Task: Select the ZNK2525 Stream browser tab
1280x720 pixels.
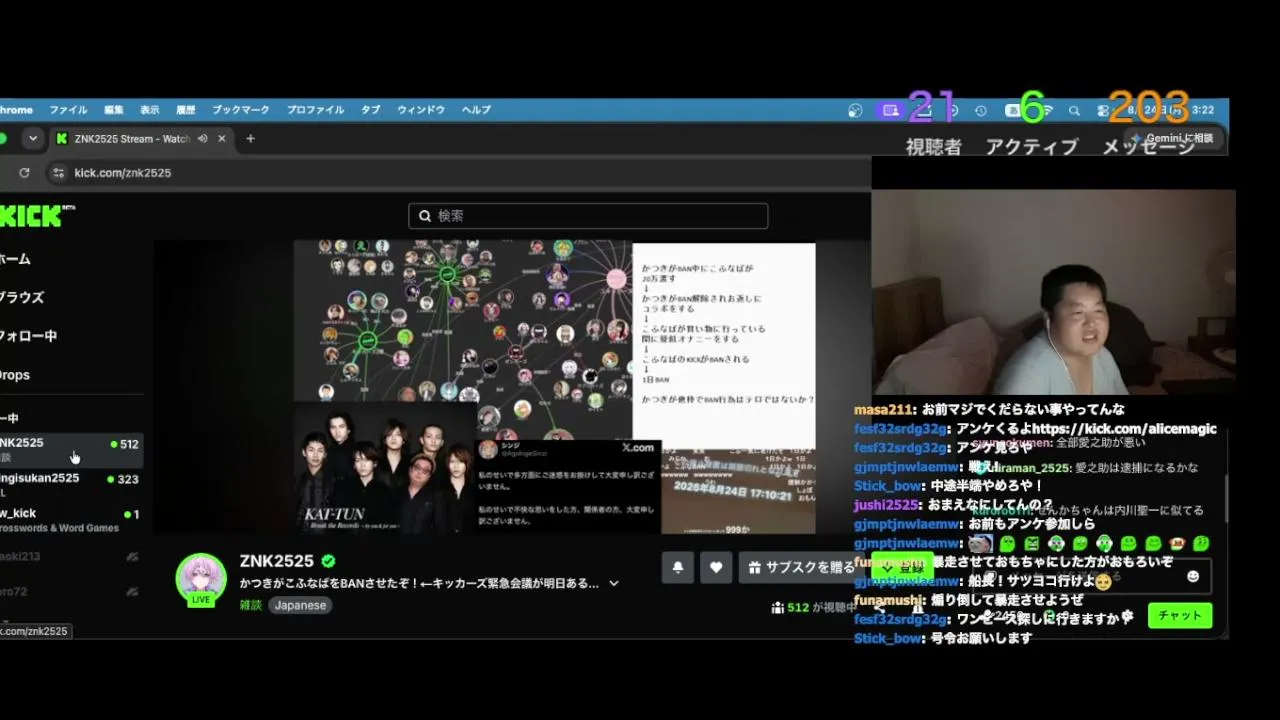Action: tap(142, 139)
